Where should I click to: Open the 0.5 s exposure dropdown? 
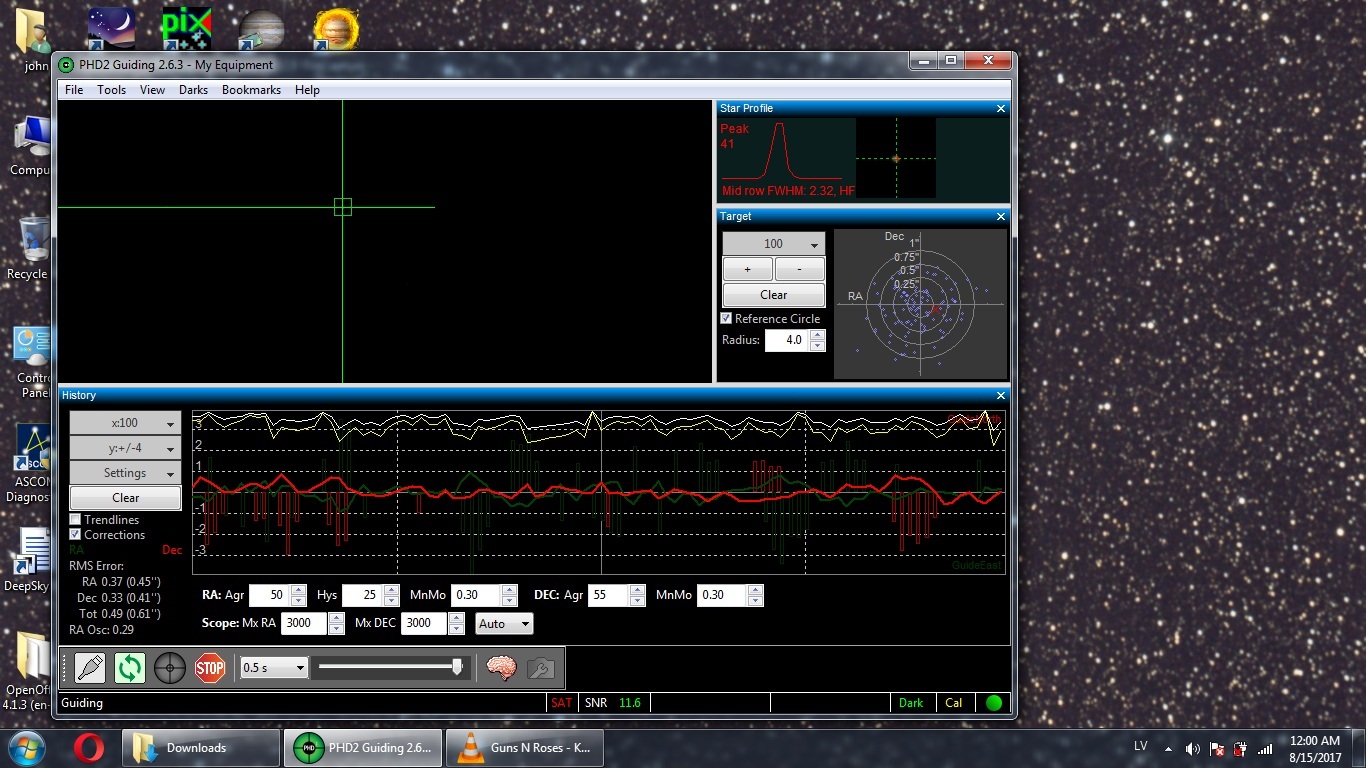pyautogui.click(x=274, y=668)
